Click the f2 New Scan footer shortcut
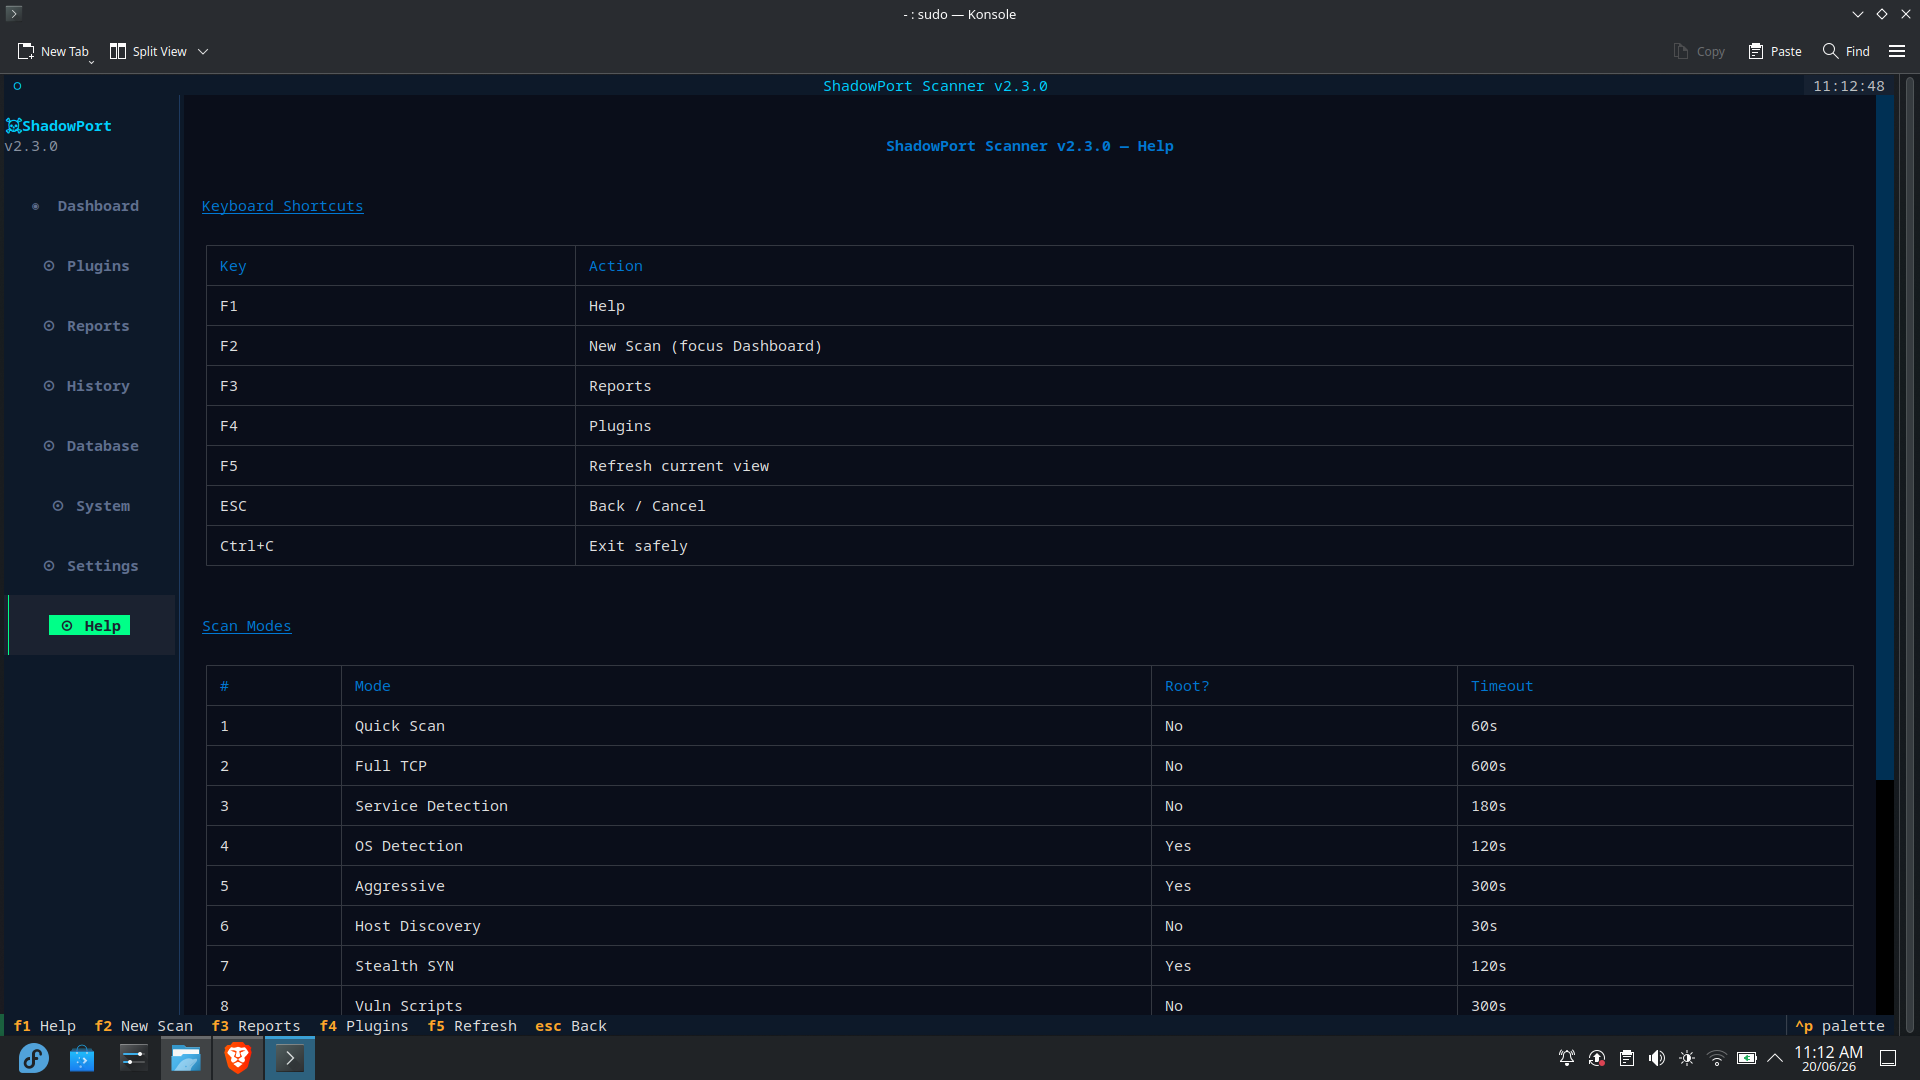1920x1080 pixels. click(x=144, y=1026)
